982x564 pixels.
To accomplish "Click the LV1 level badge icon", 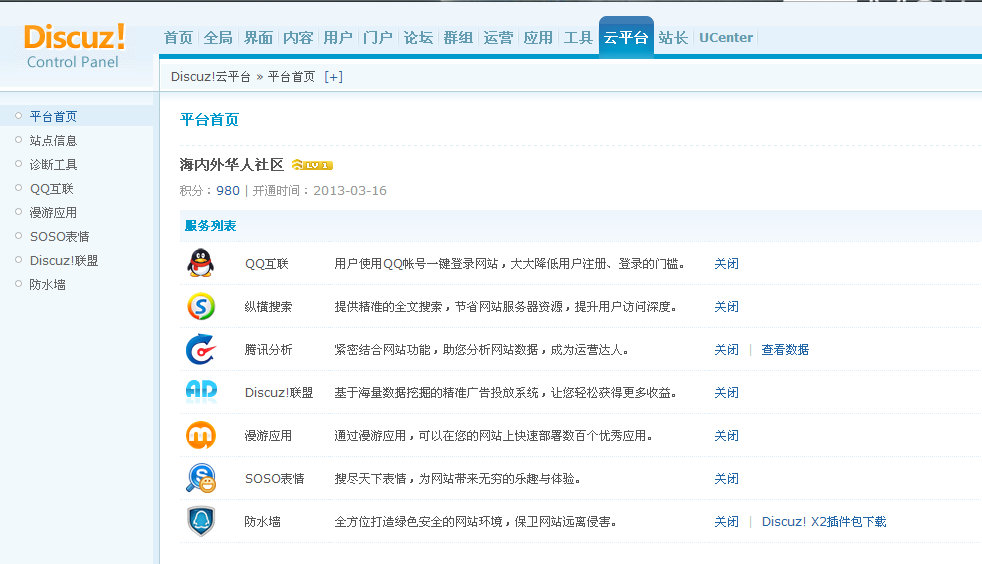I will pyautogui.click(x=312, y=165).
